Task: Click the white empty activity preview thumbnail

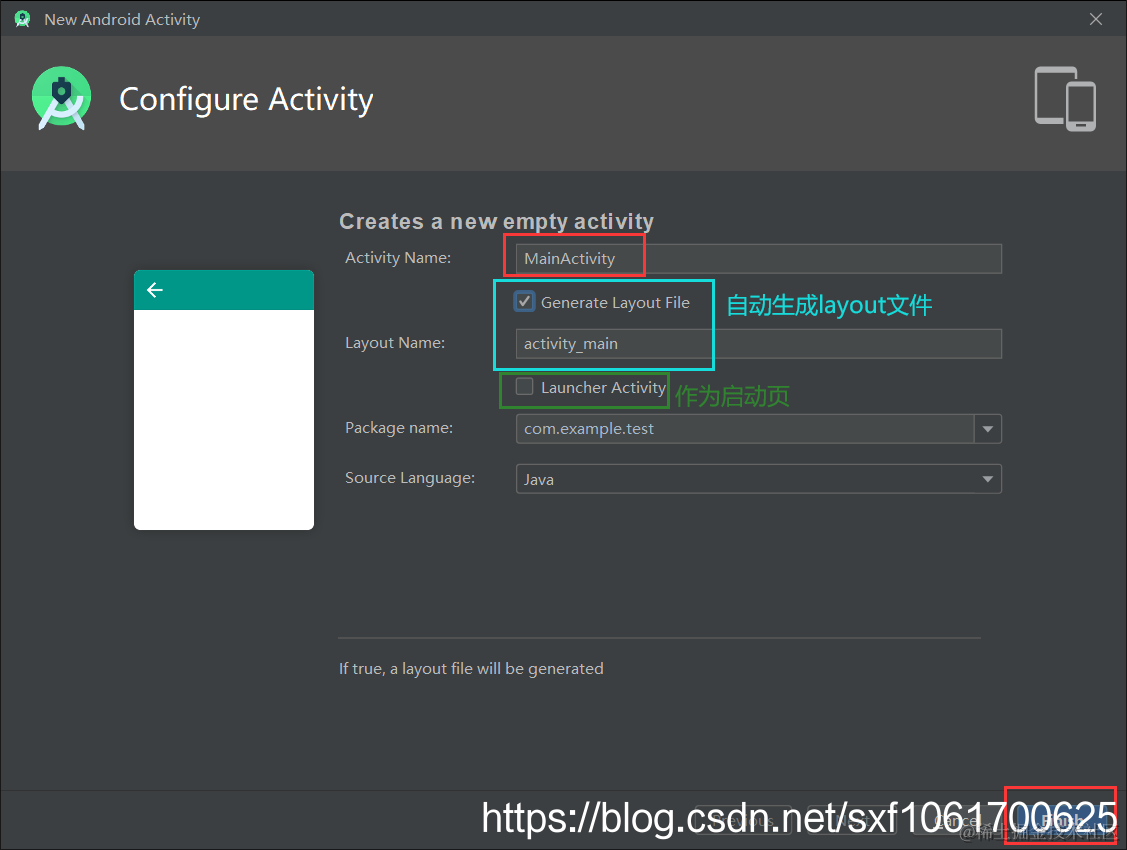Action: [x=224, y=400]
